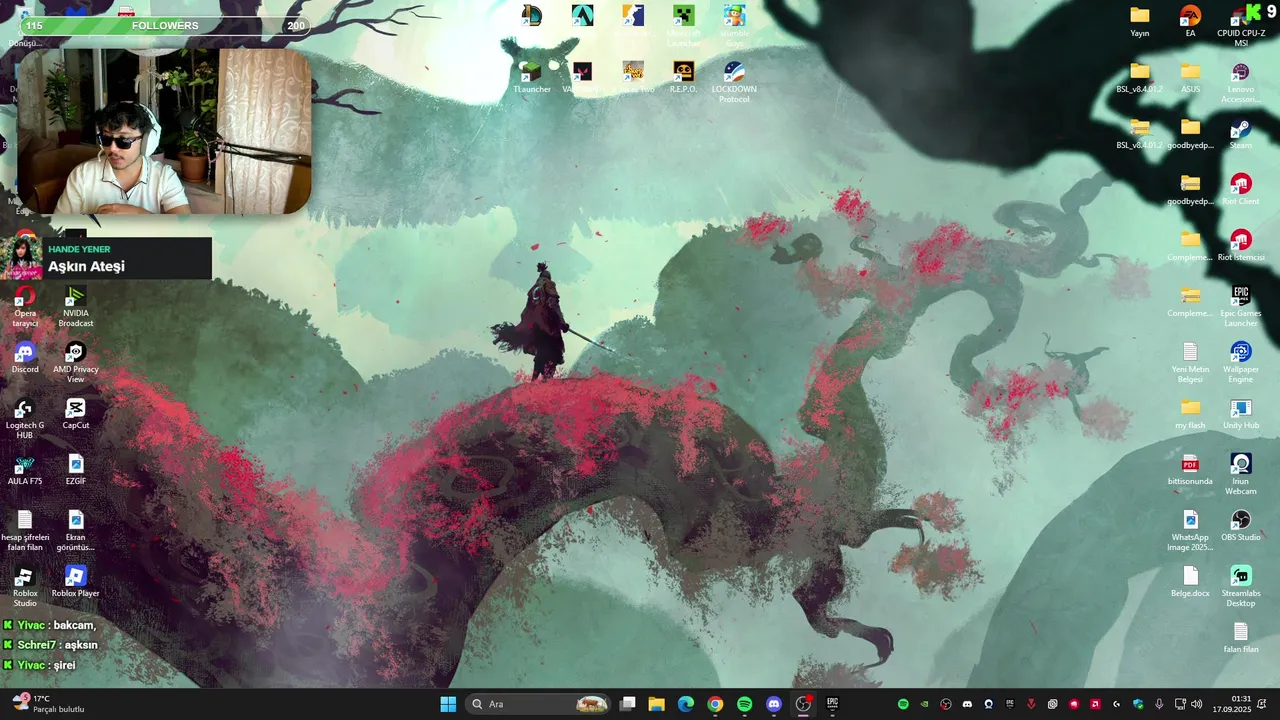Open the falan filan text file at bottom right
The width and height of the screenshot is (1280, 720).
pos(1241,637)
